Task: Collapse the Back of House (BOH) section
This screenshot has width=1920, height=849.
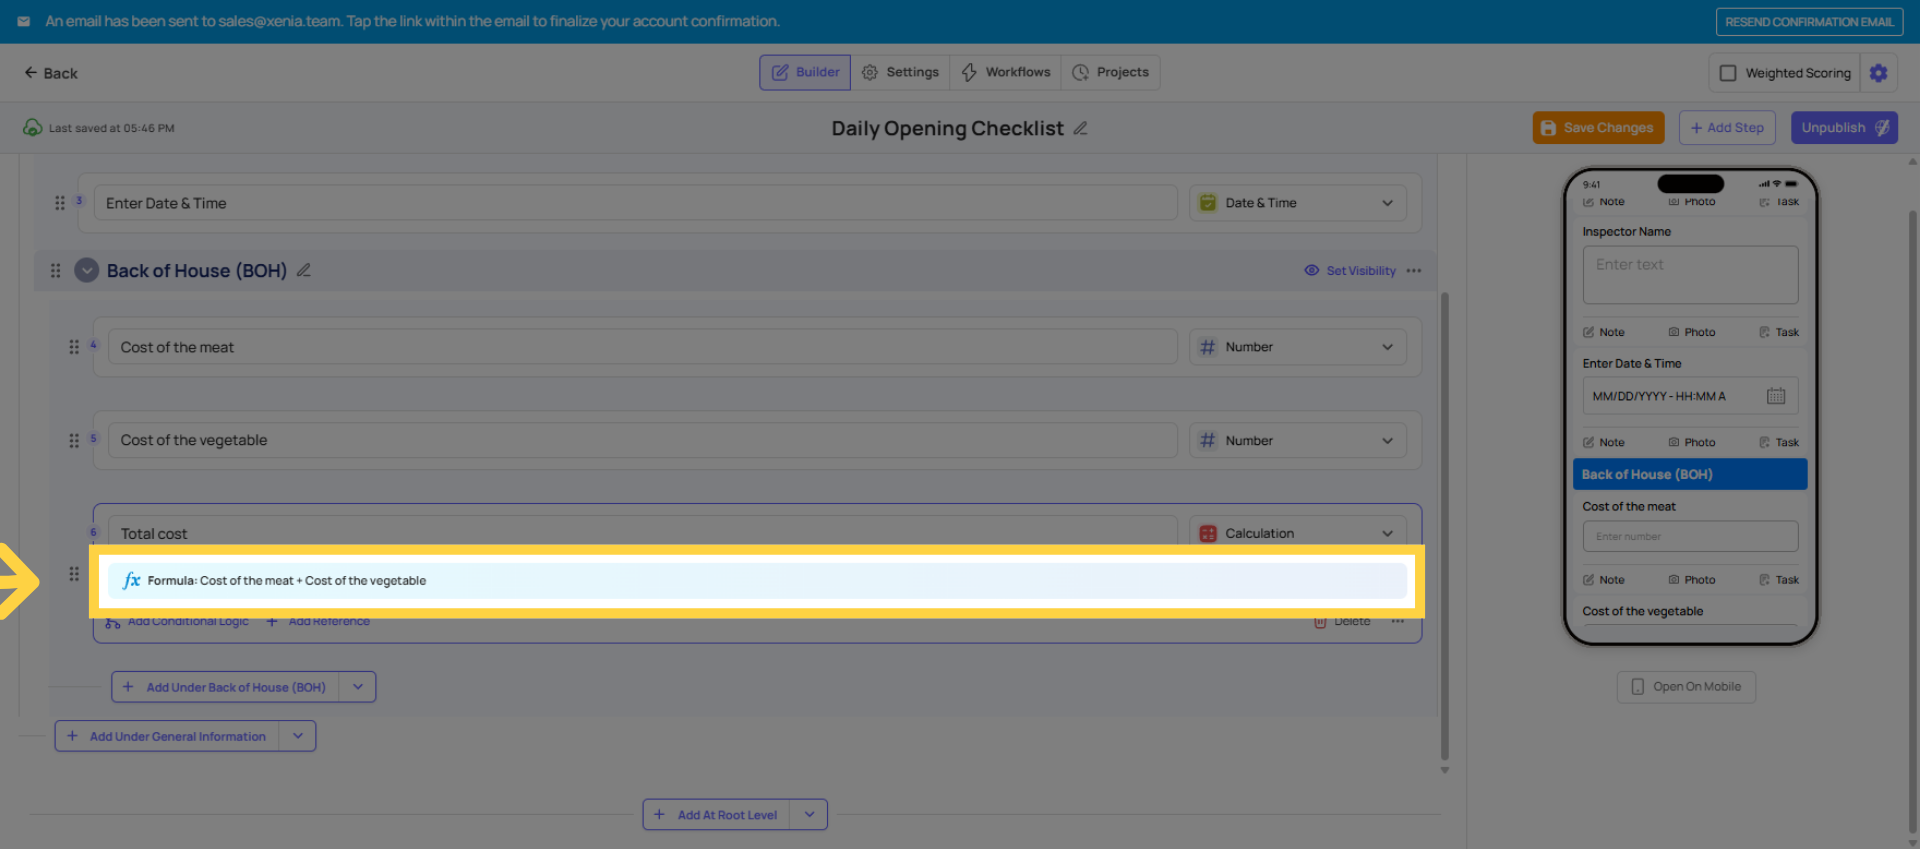Action: (x=87, y=270)
